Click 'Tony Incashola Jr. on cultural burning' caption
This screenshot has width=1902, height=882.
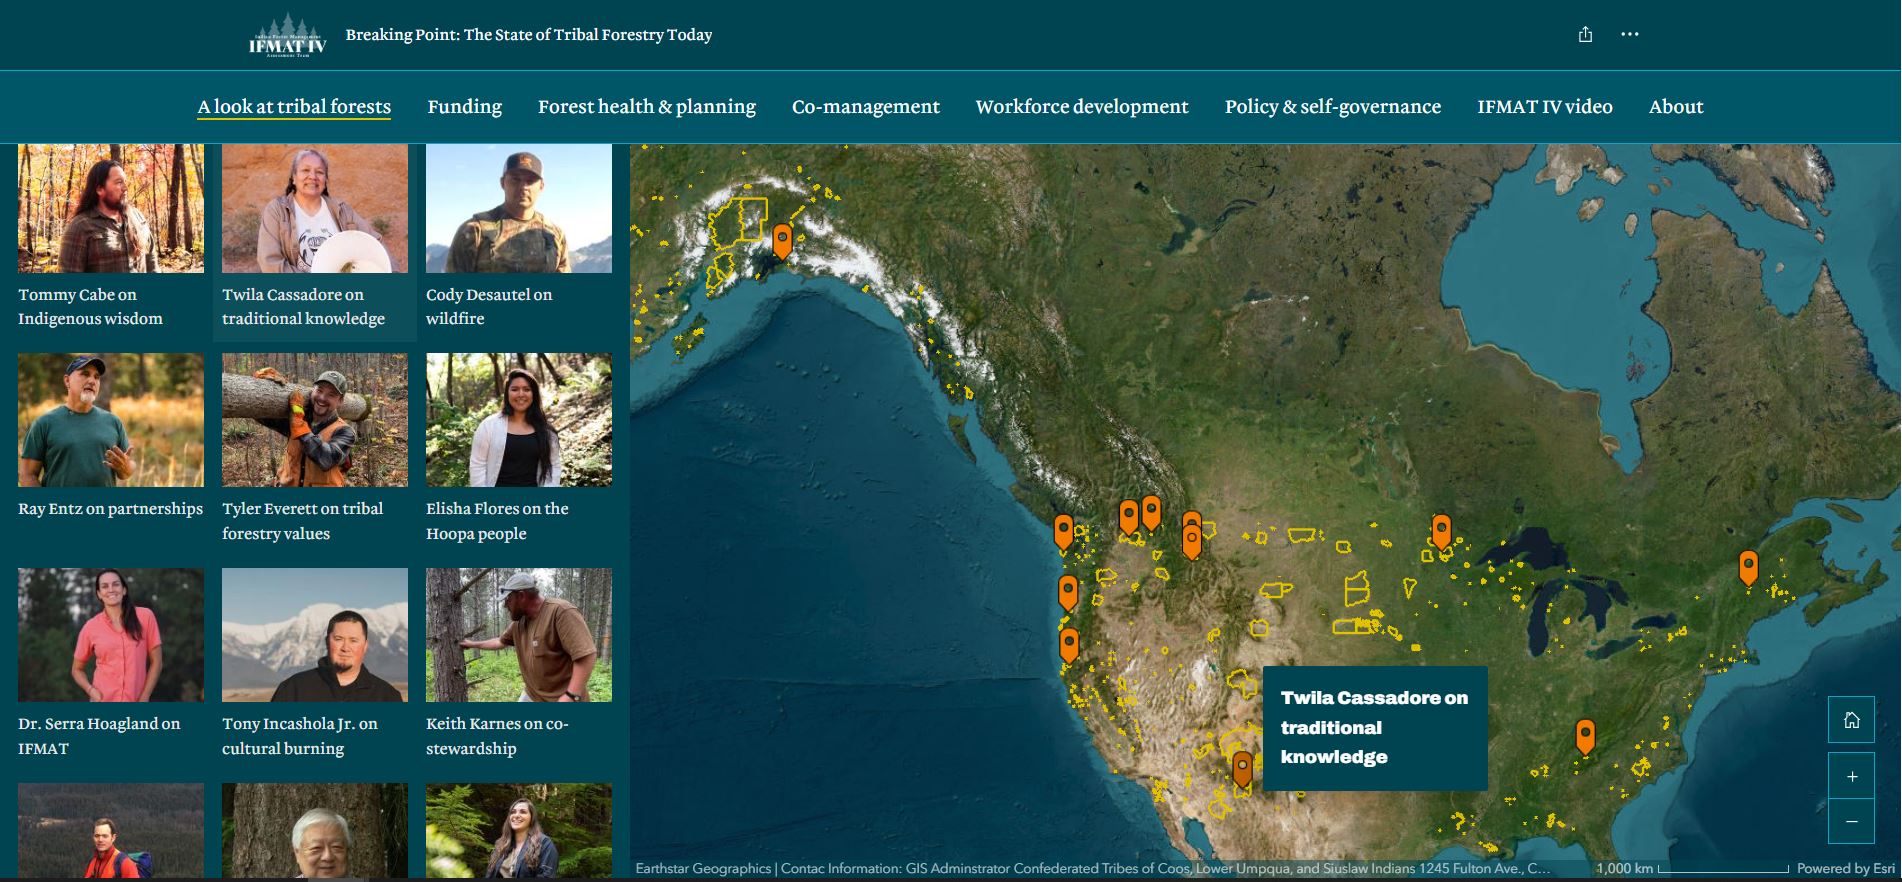tap(300, 736)
